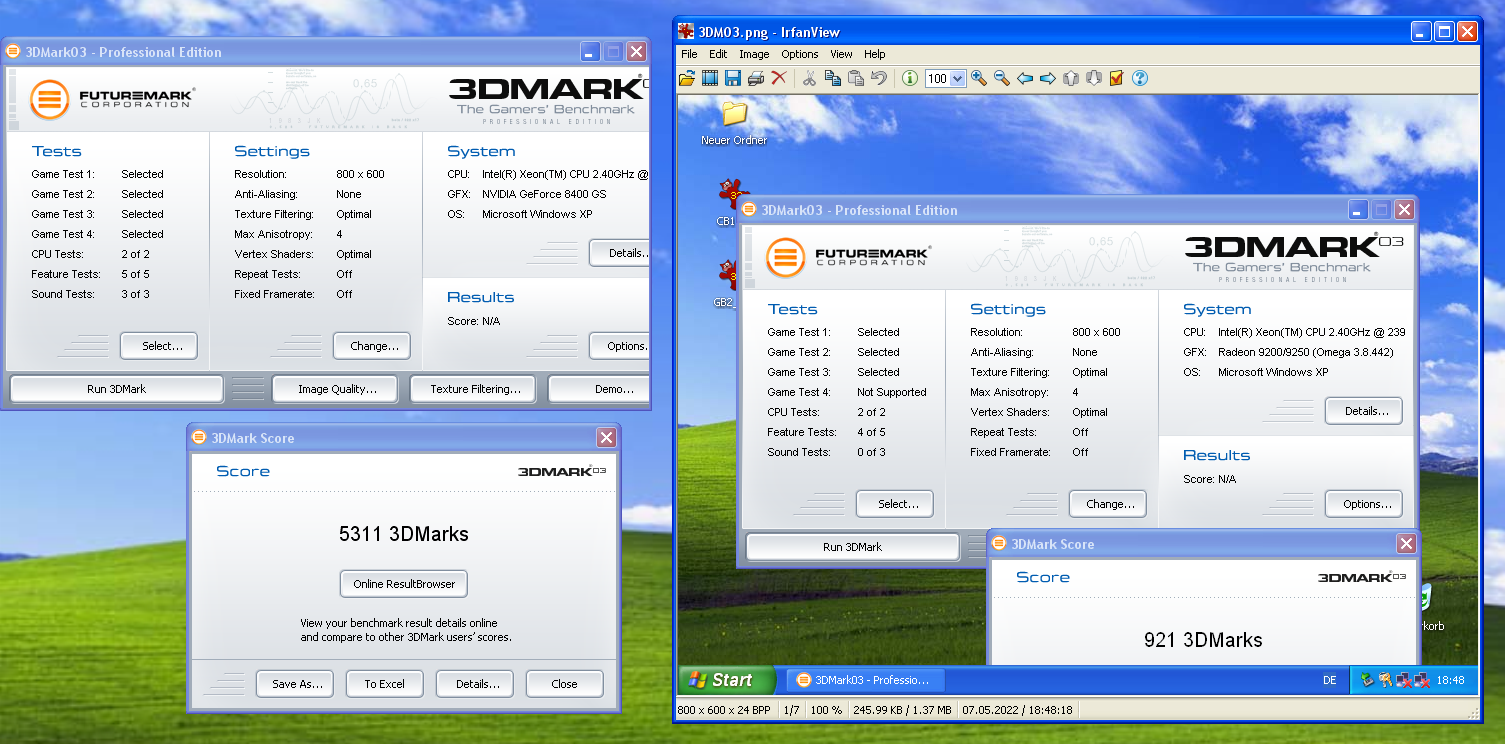Click the Open file icon in IrfanView
Image resolution: width=1505 pixels, height=744 pixels.
coord(687,78)
